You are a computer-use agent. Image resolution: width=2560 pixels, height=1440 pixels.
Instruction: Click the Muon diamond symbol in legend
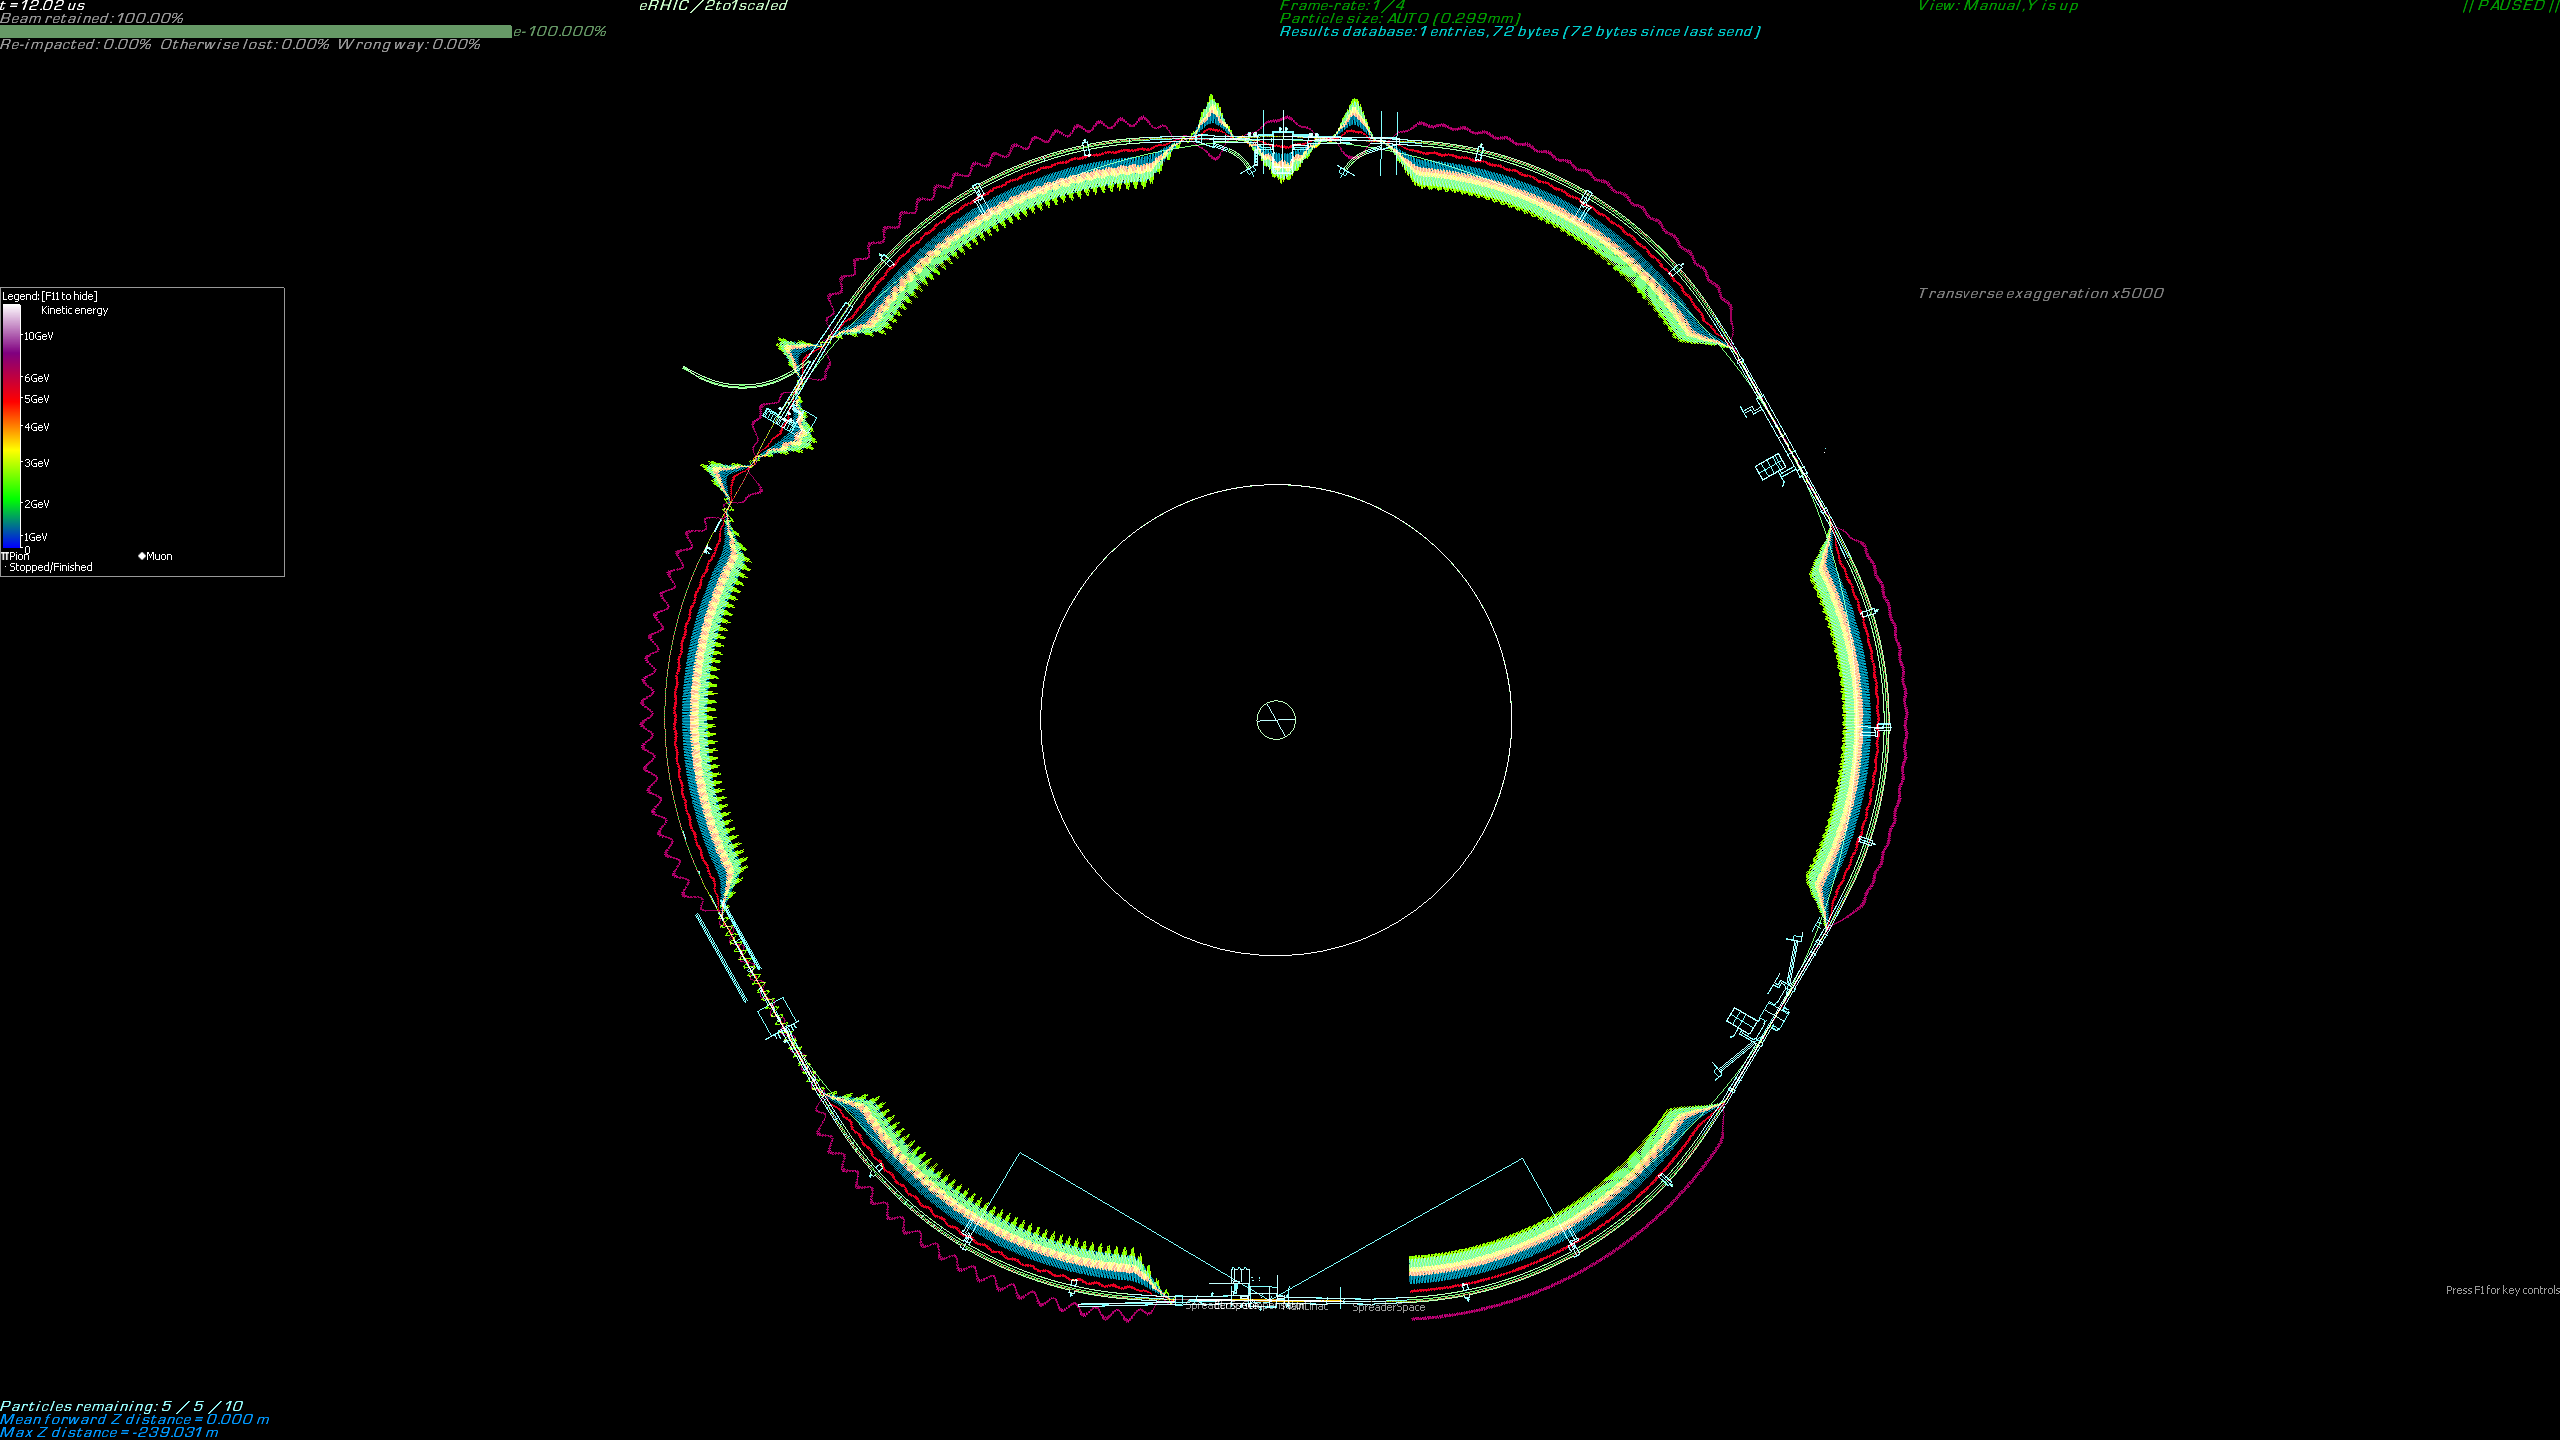click(142, 556)
